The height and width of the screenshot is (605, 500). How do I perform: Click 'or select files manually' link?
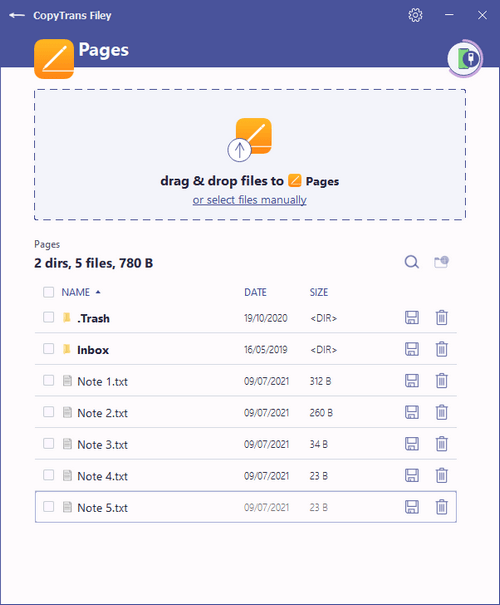pos(250,200)
